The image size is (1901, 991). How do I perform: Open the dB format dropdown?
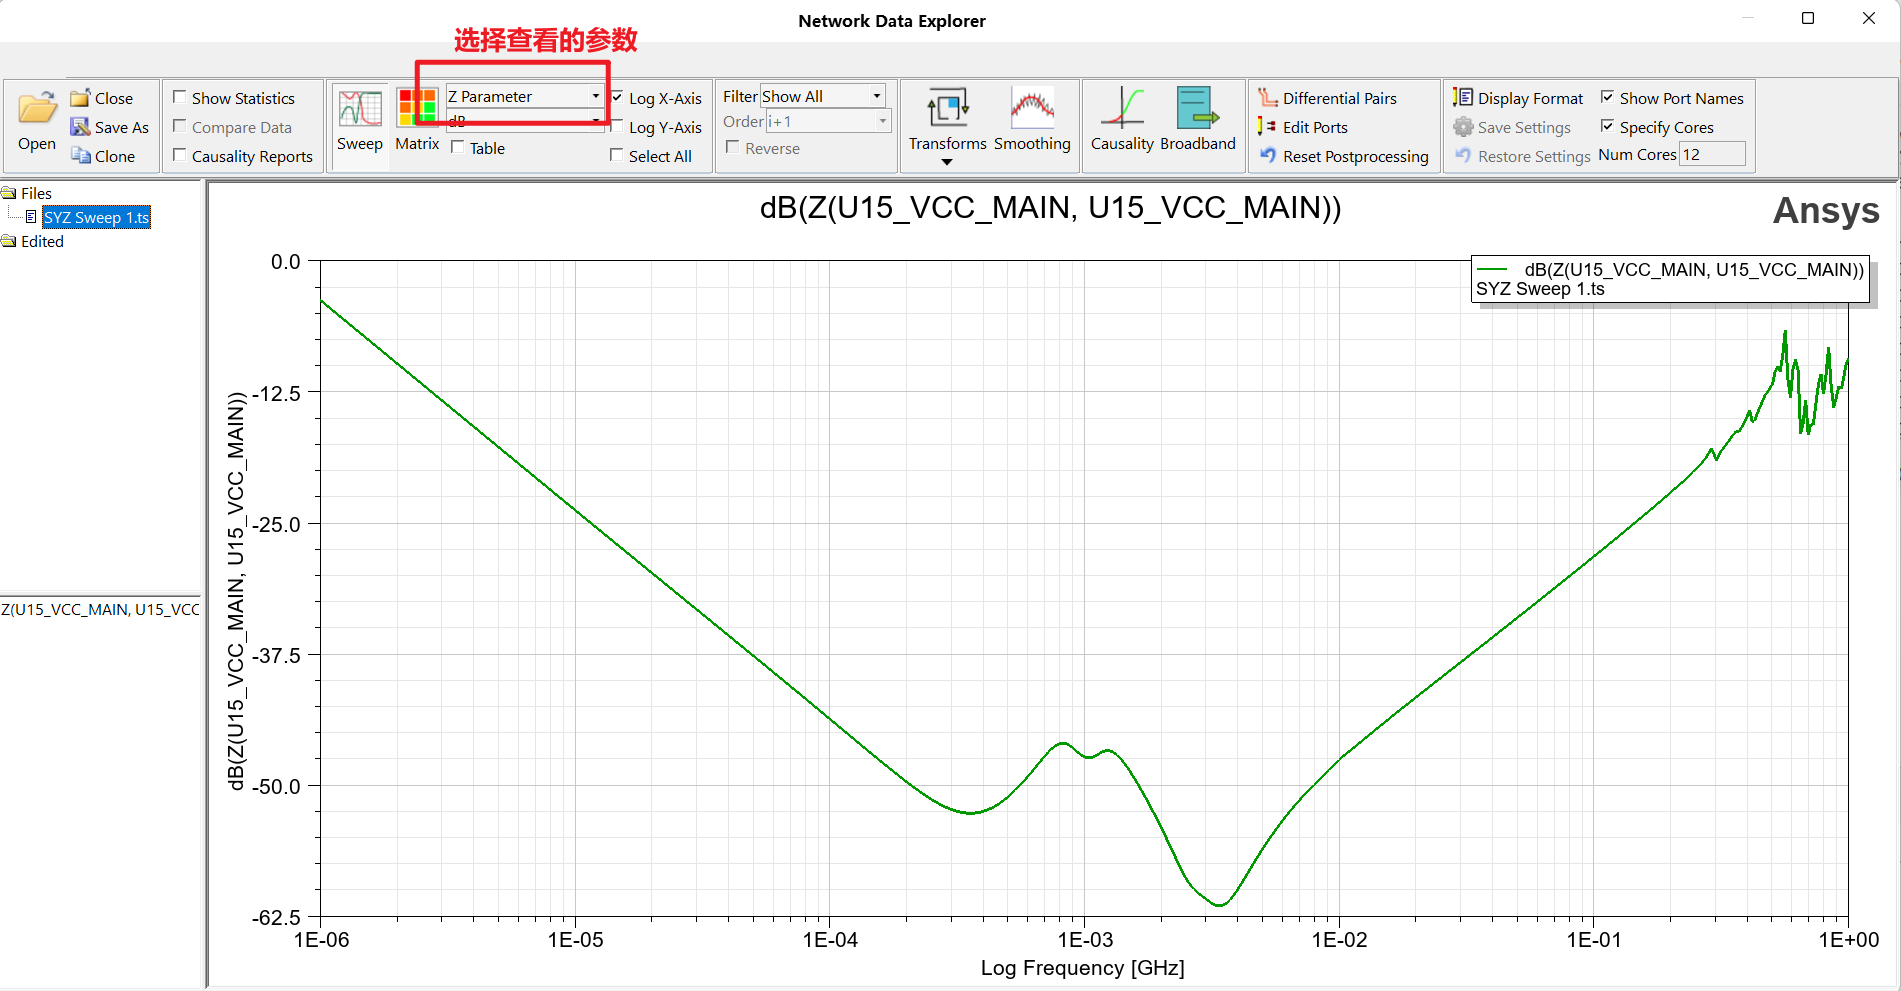point(524,121)
